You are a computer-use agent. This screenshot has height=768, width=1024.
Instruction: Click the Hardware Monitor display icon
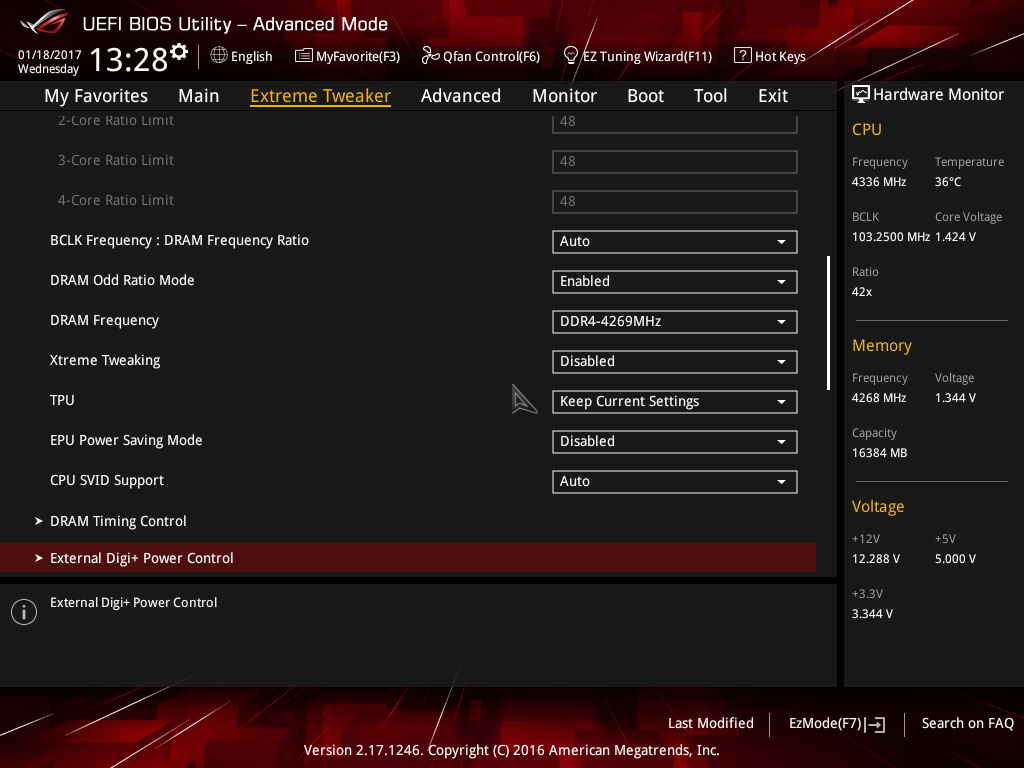861,94
